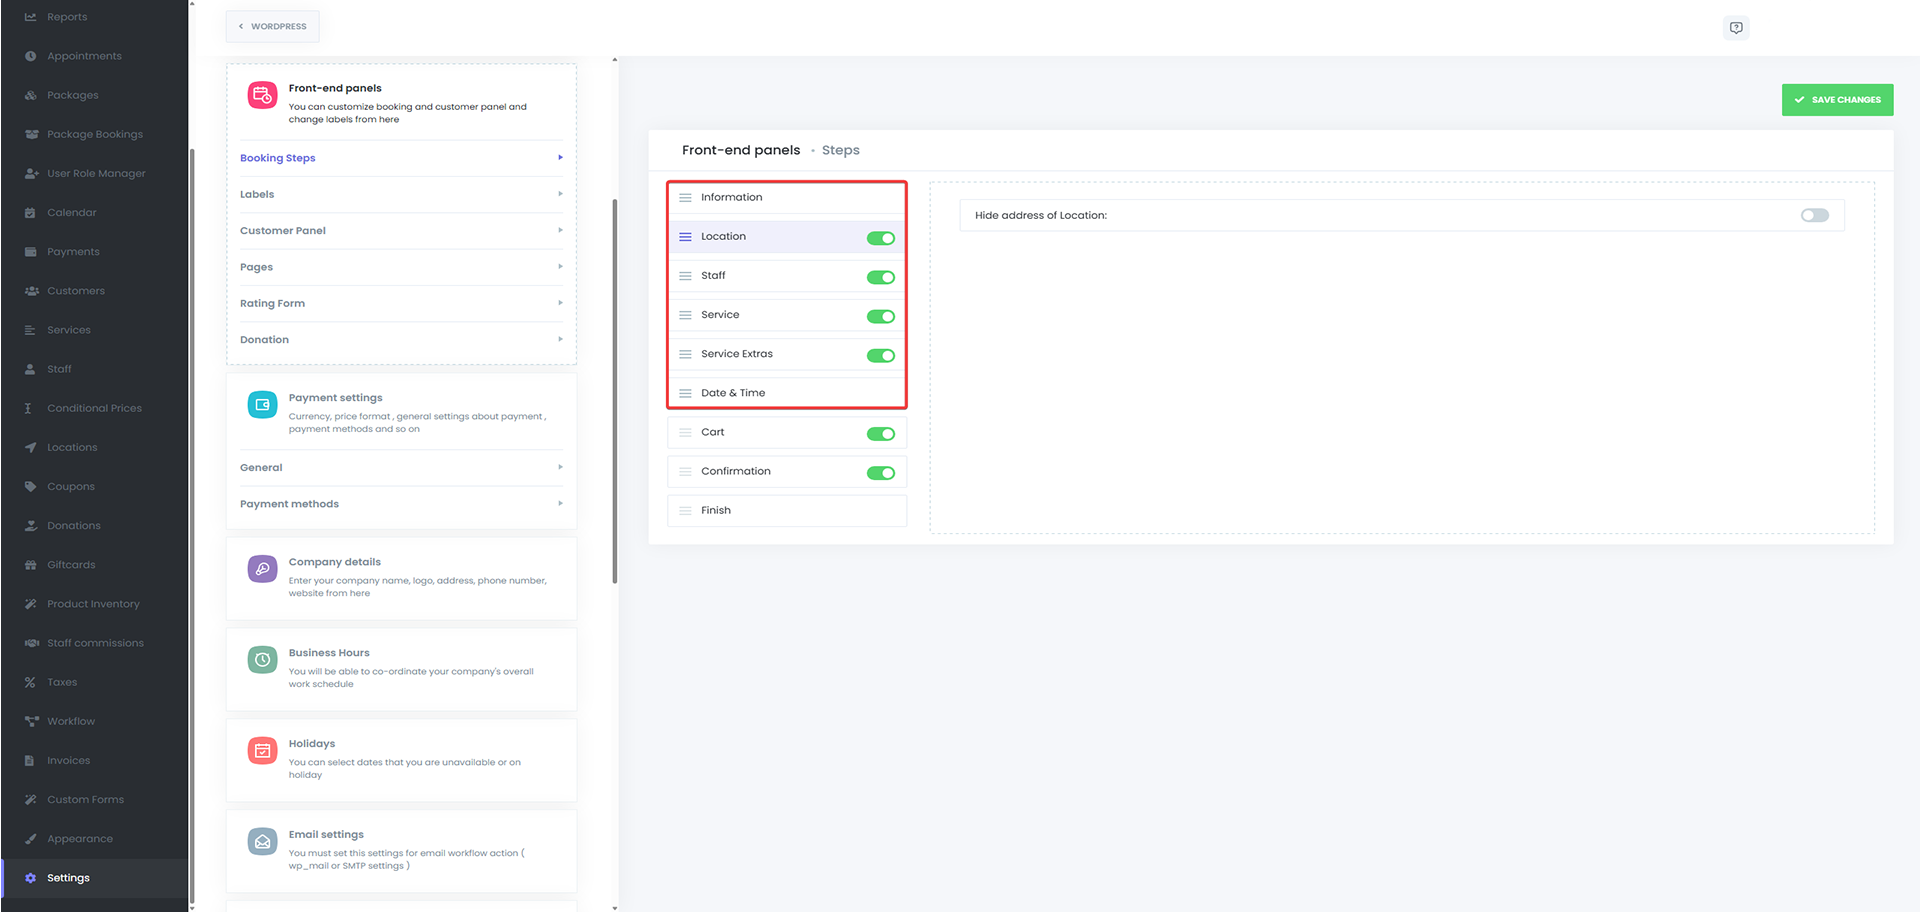1920x912 pixels.
Task: Click the drag handle icon beside Staff step
Action: (685, 276)
